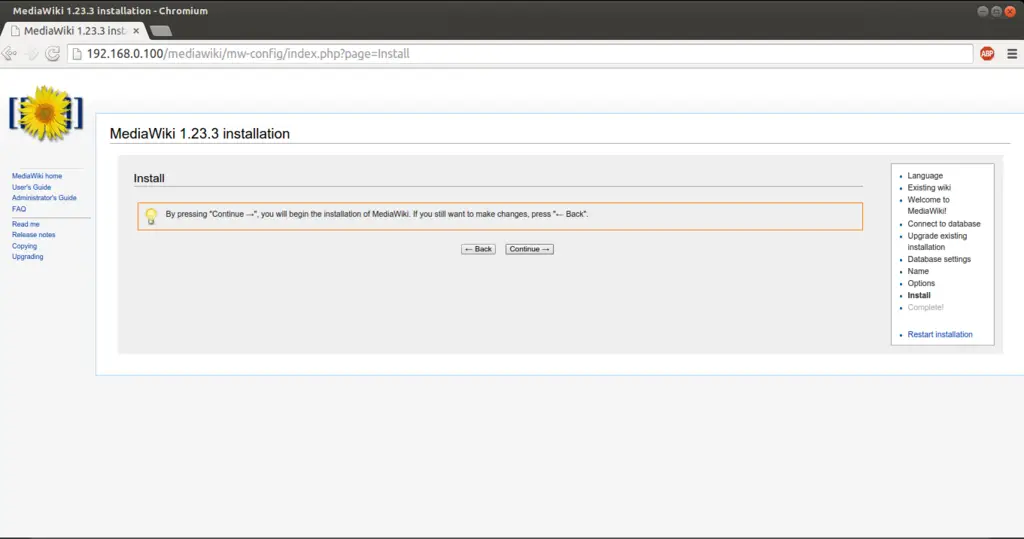This screenshot has width=1024, height=539.
Task: Click the browser back arrow
Action: (10, 54)
